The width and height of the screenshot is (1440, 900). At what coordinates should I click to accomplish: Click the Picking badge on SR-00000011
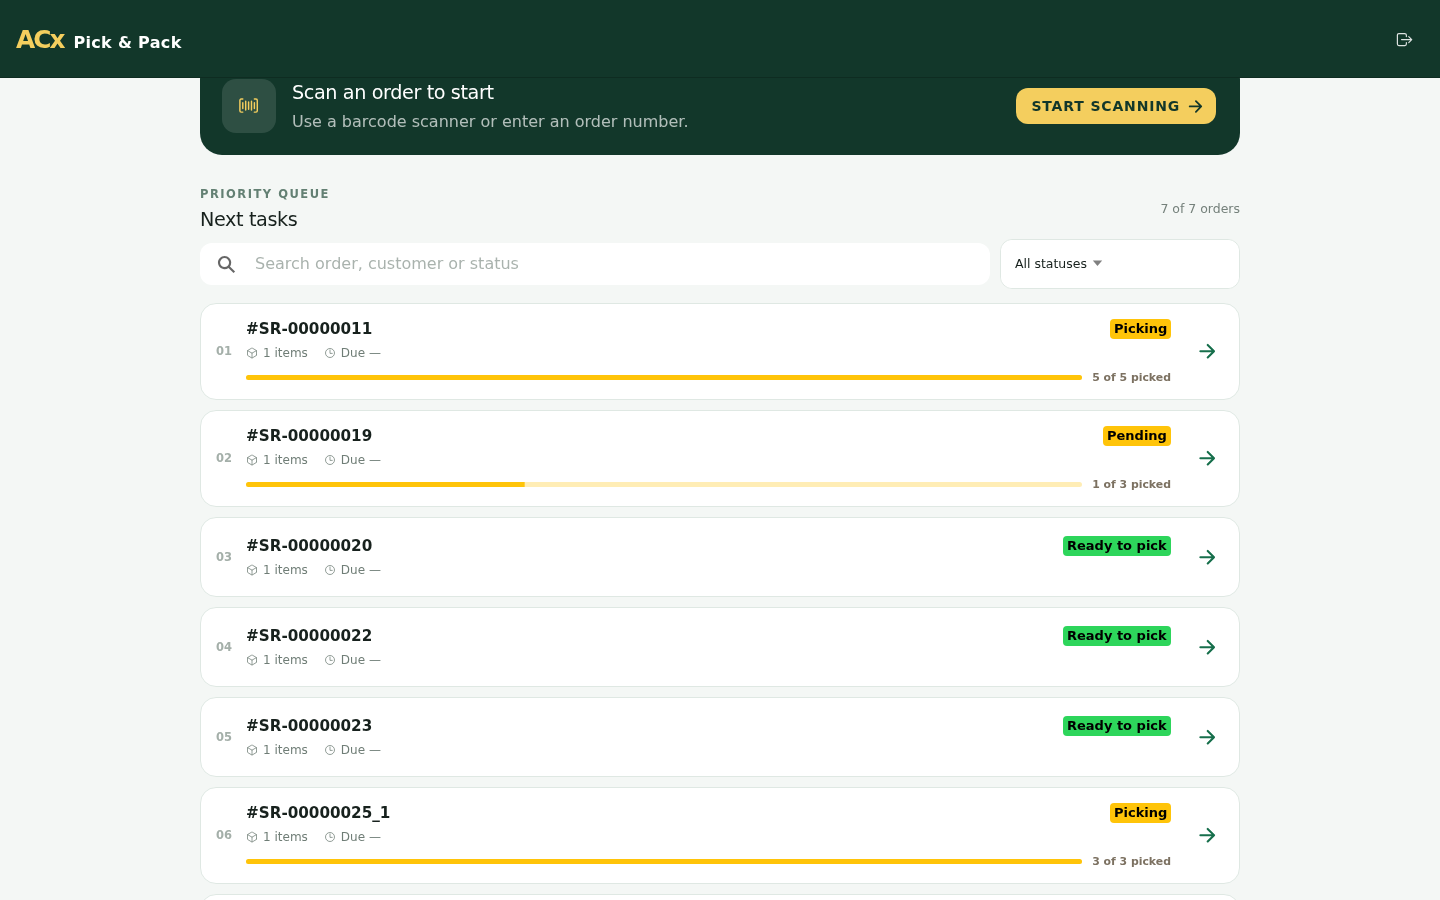click(1140, 329)
